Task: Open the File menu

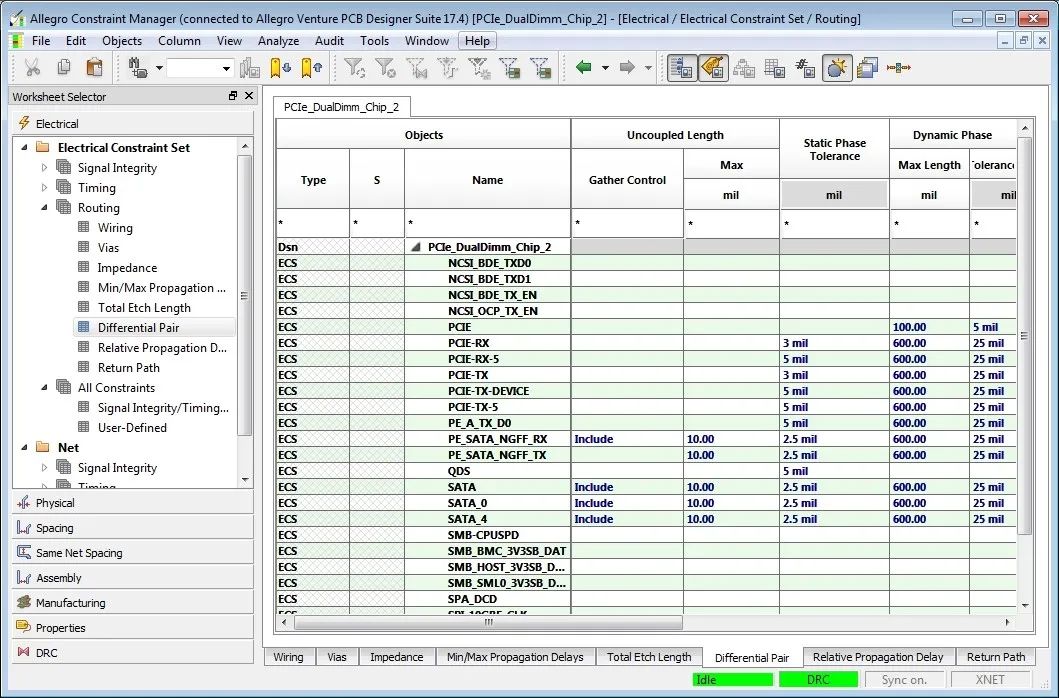Action: 41,41
